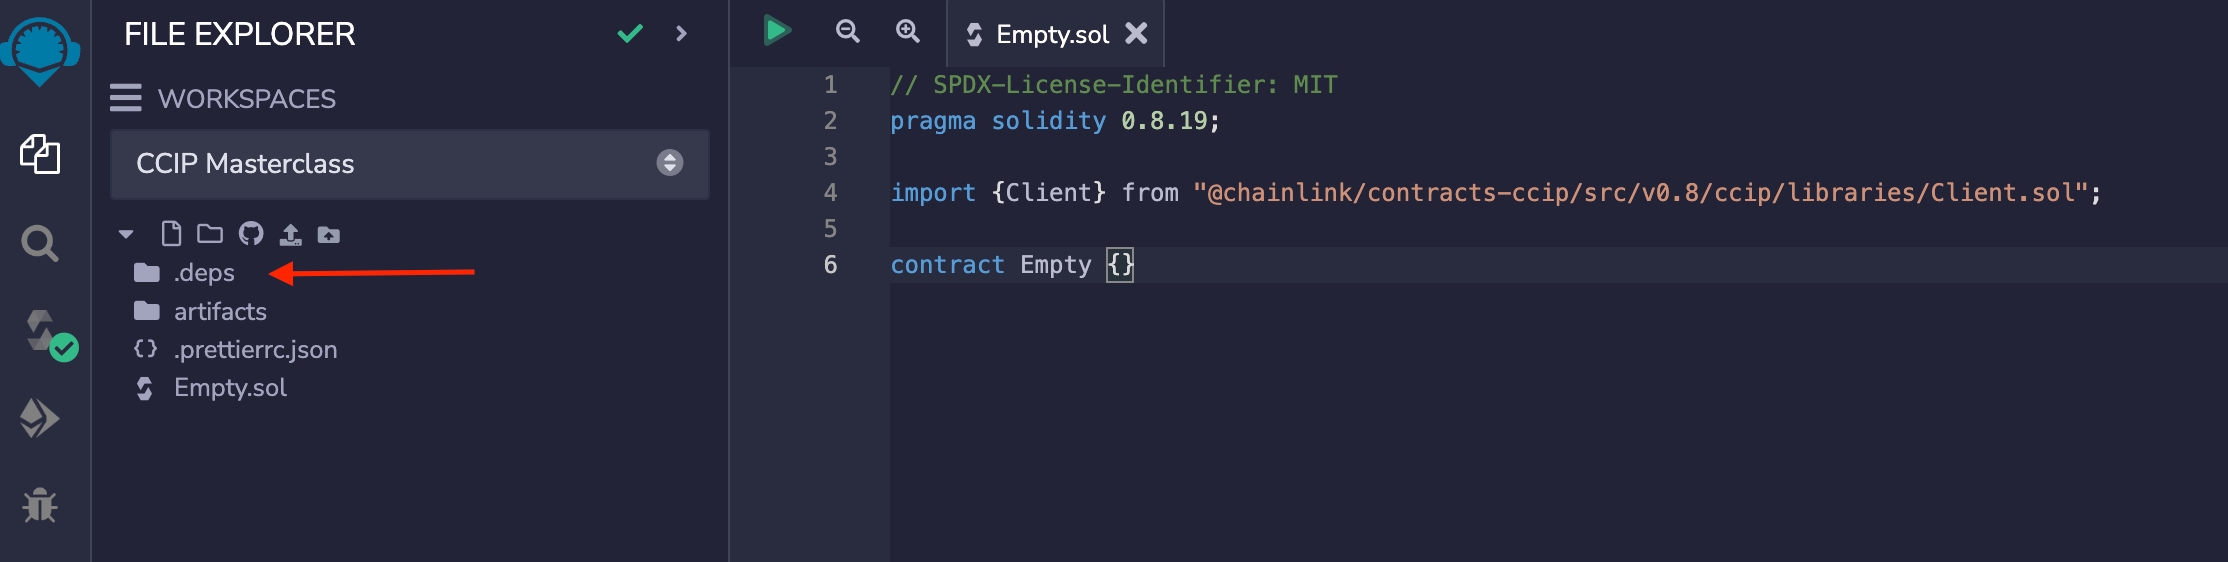
Task: Collapse the file tree root arrow
Action: tap(126, 234)
